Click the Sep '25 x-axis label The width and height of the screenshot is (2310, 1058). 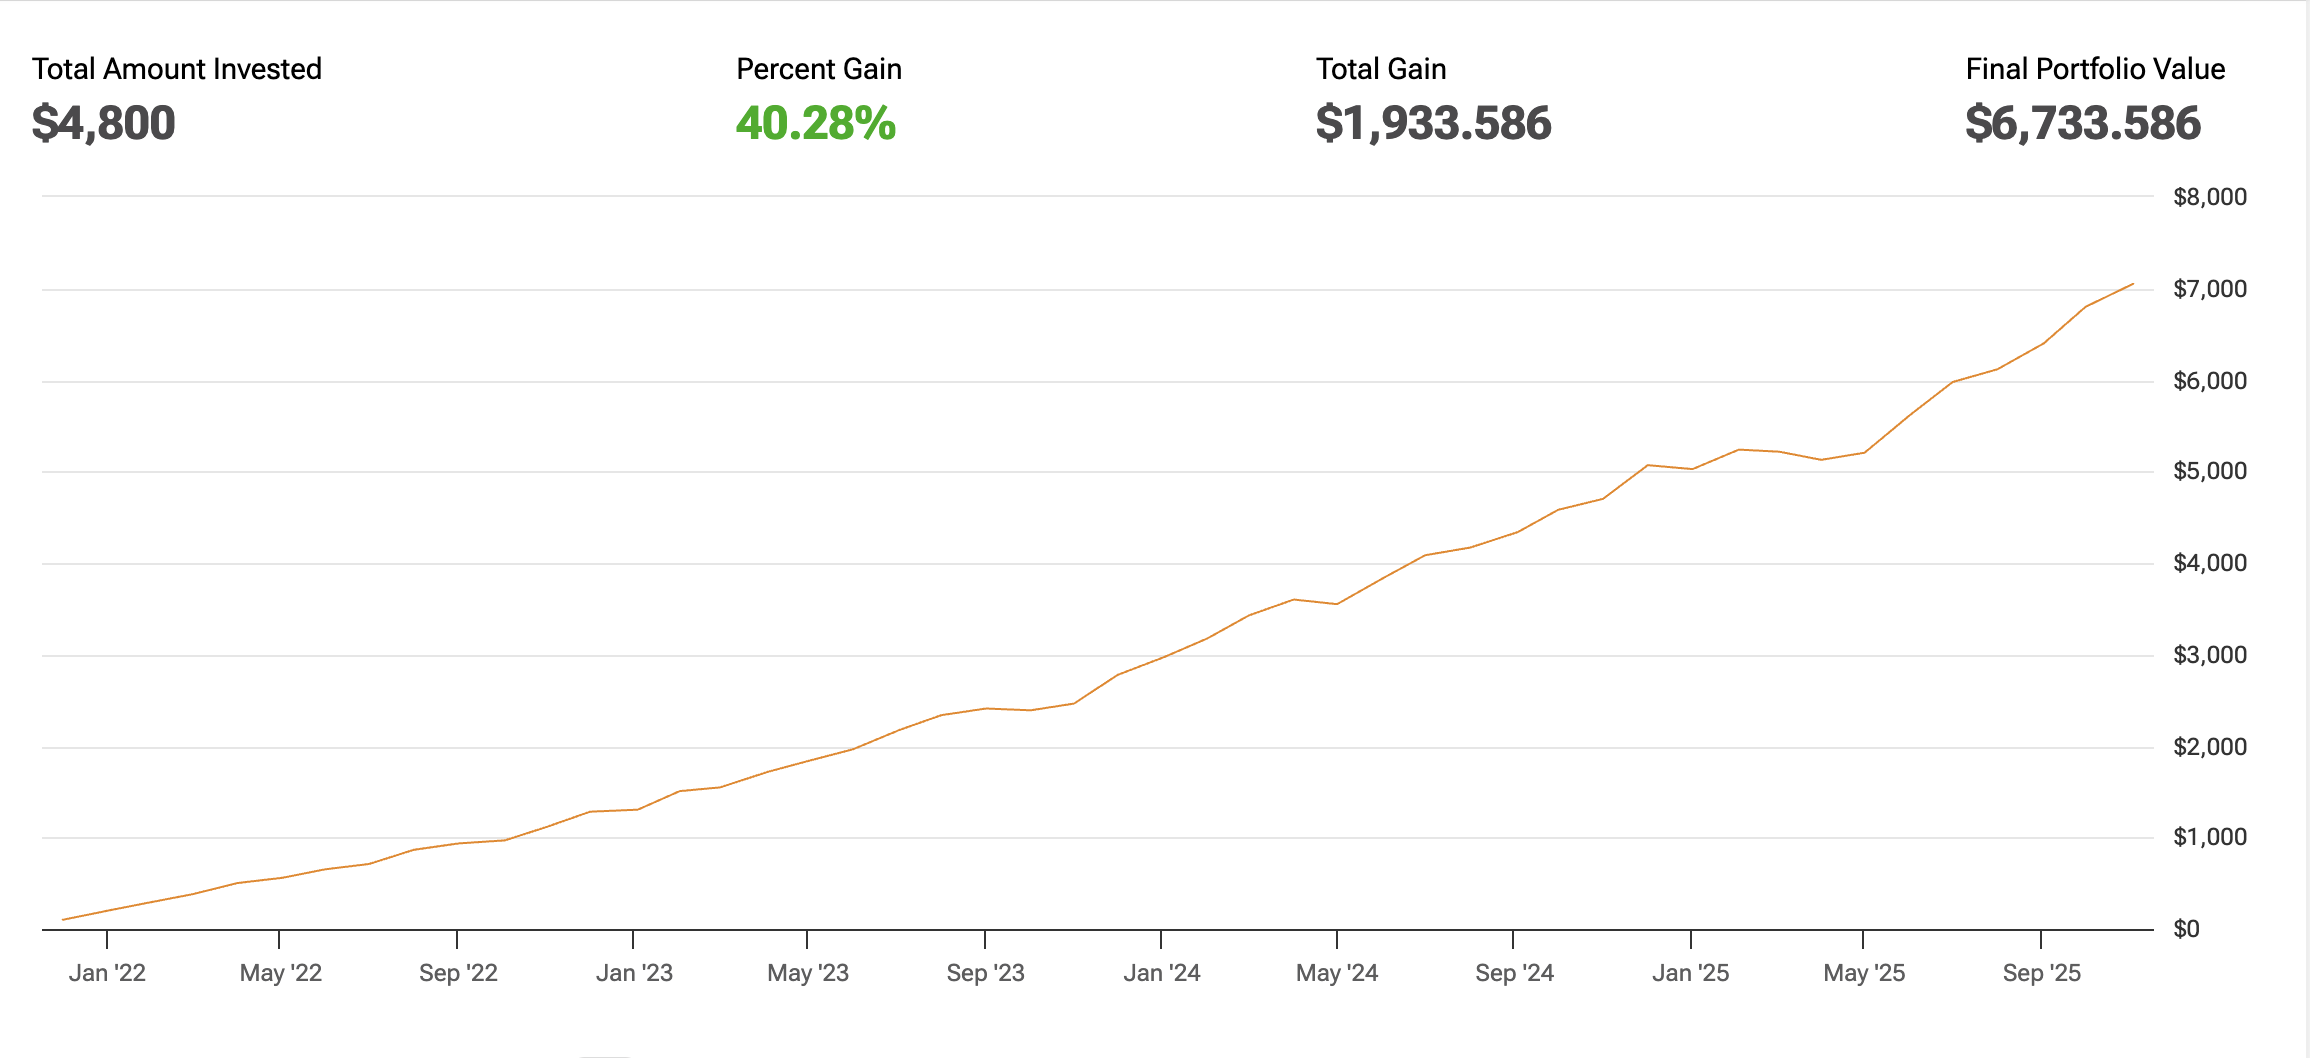[2041, 973]
